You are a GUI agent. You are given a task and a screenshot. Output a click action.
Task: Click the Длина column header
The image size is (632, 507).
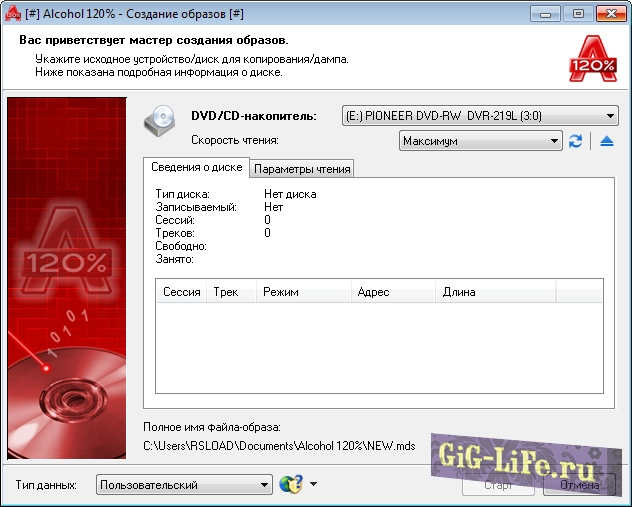(x=495, y=292)
